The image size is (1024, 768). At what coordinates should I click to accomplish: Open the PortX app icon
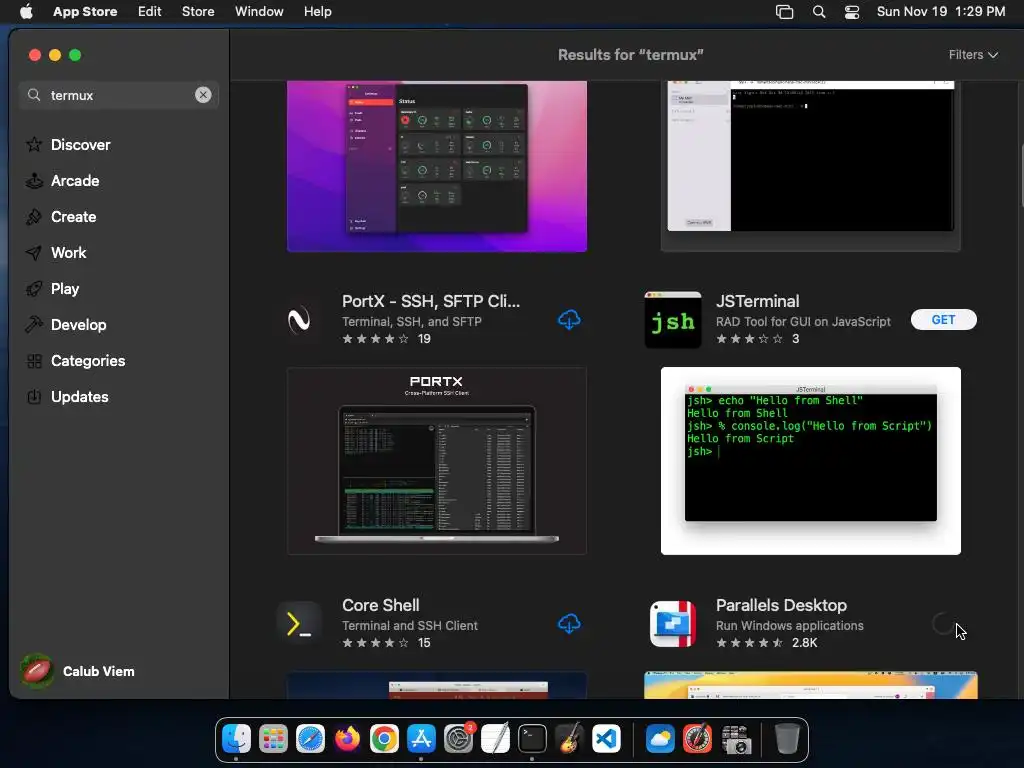click(299, 319)
